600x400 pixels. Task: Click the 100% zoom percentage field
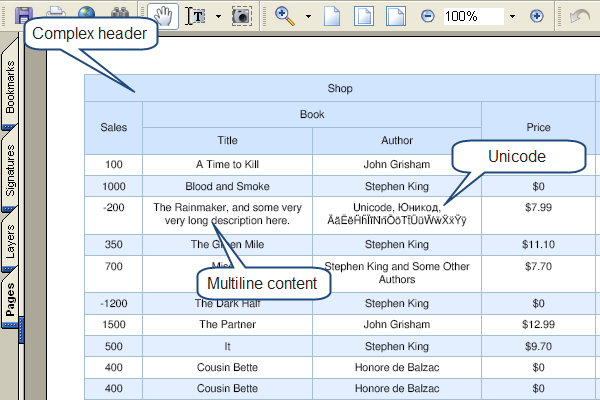[x=473, y=16]
